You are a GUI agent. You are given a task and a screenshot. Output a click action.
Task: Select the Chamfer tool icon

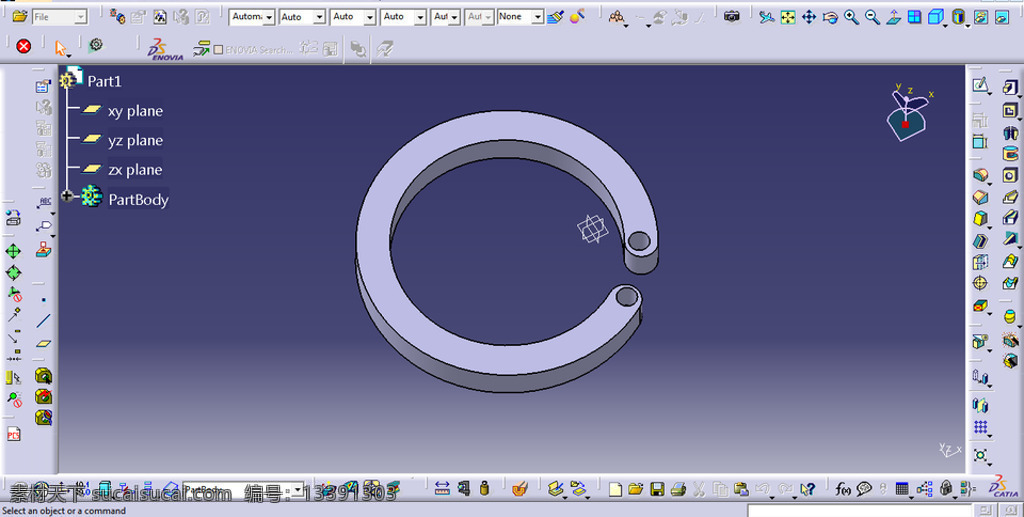tap(980, 197)
